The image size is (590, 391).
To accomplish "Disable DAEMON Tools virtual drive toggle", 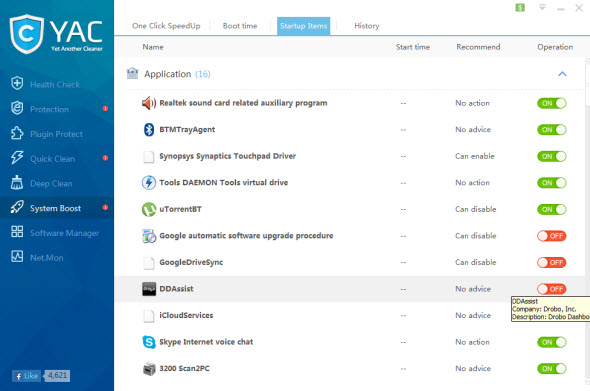I will pyautogui.click(x=552, y=183).
